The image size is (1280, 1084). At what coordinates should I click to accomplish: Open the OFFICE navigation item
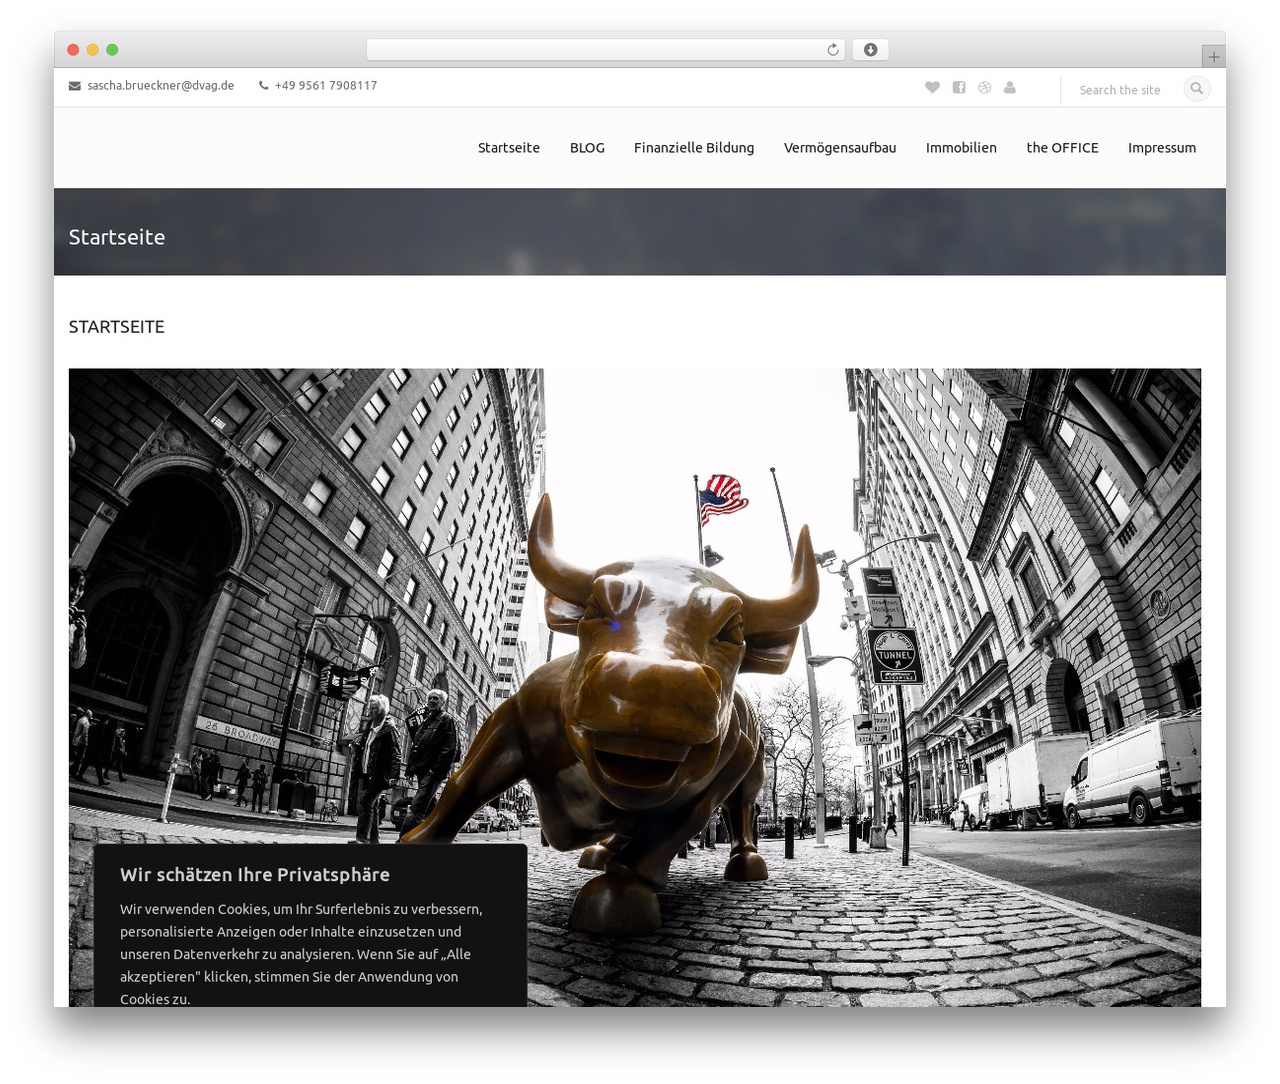(x=1062, y=148)
